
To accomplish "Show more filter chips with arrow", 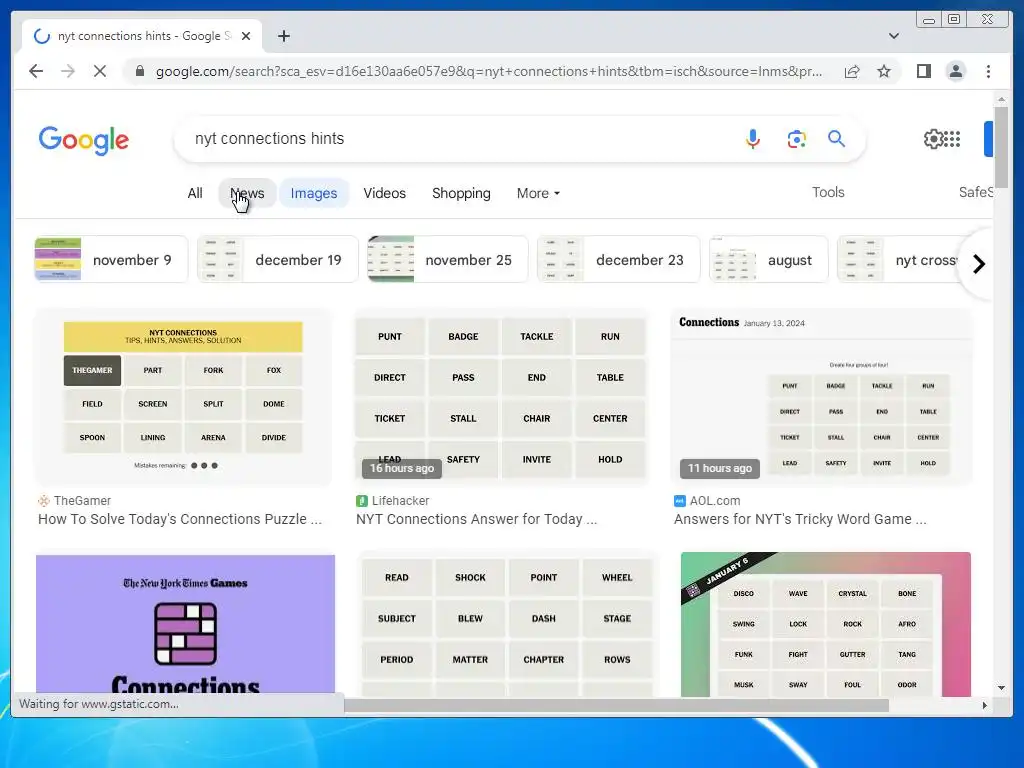I will [x=978, y=264].
